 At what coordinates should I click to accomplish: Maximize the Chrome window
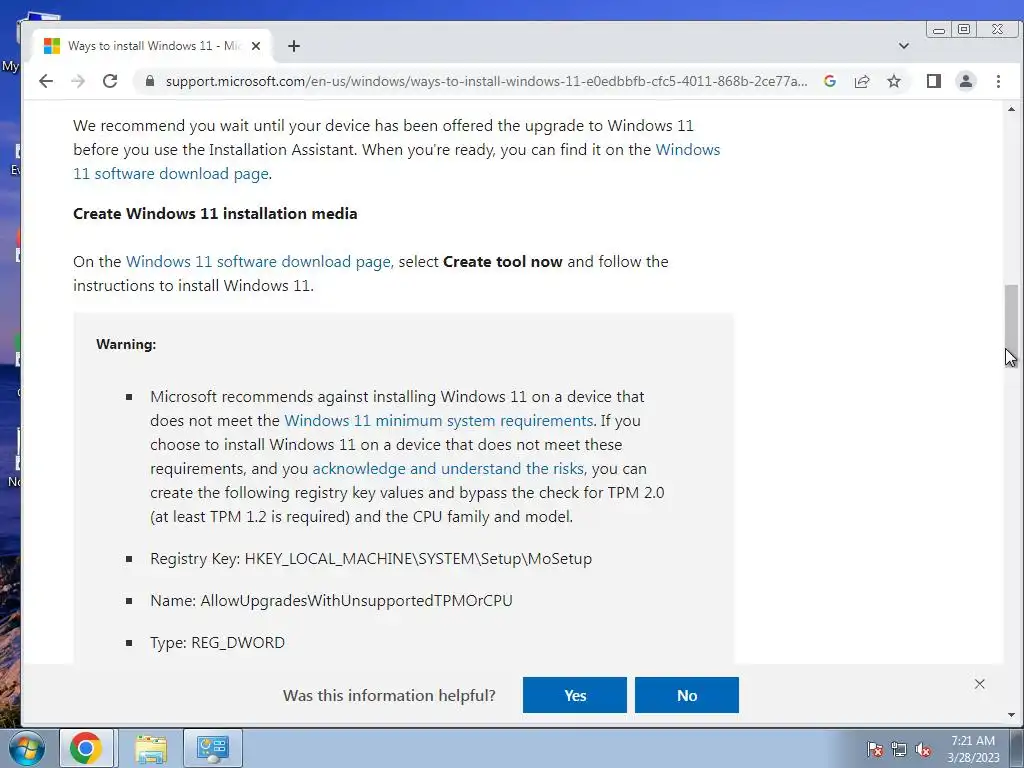964,29
